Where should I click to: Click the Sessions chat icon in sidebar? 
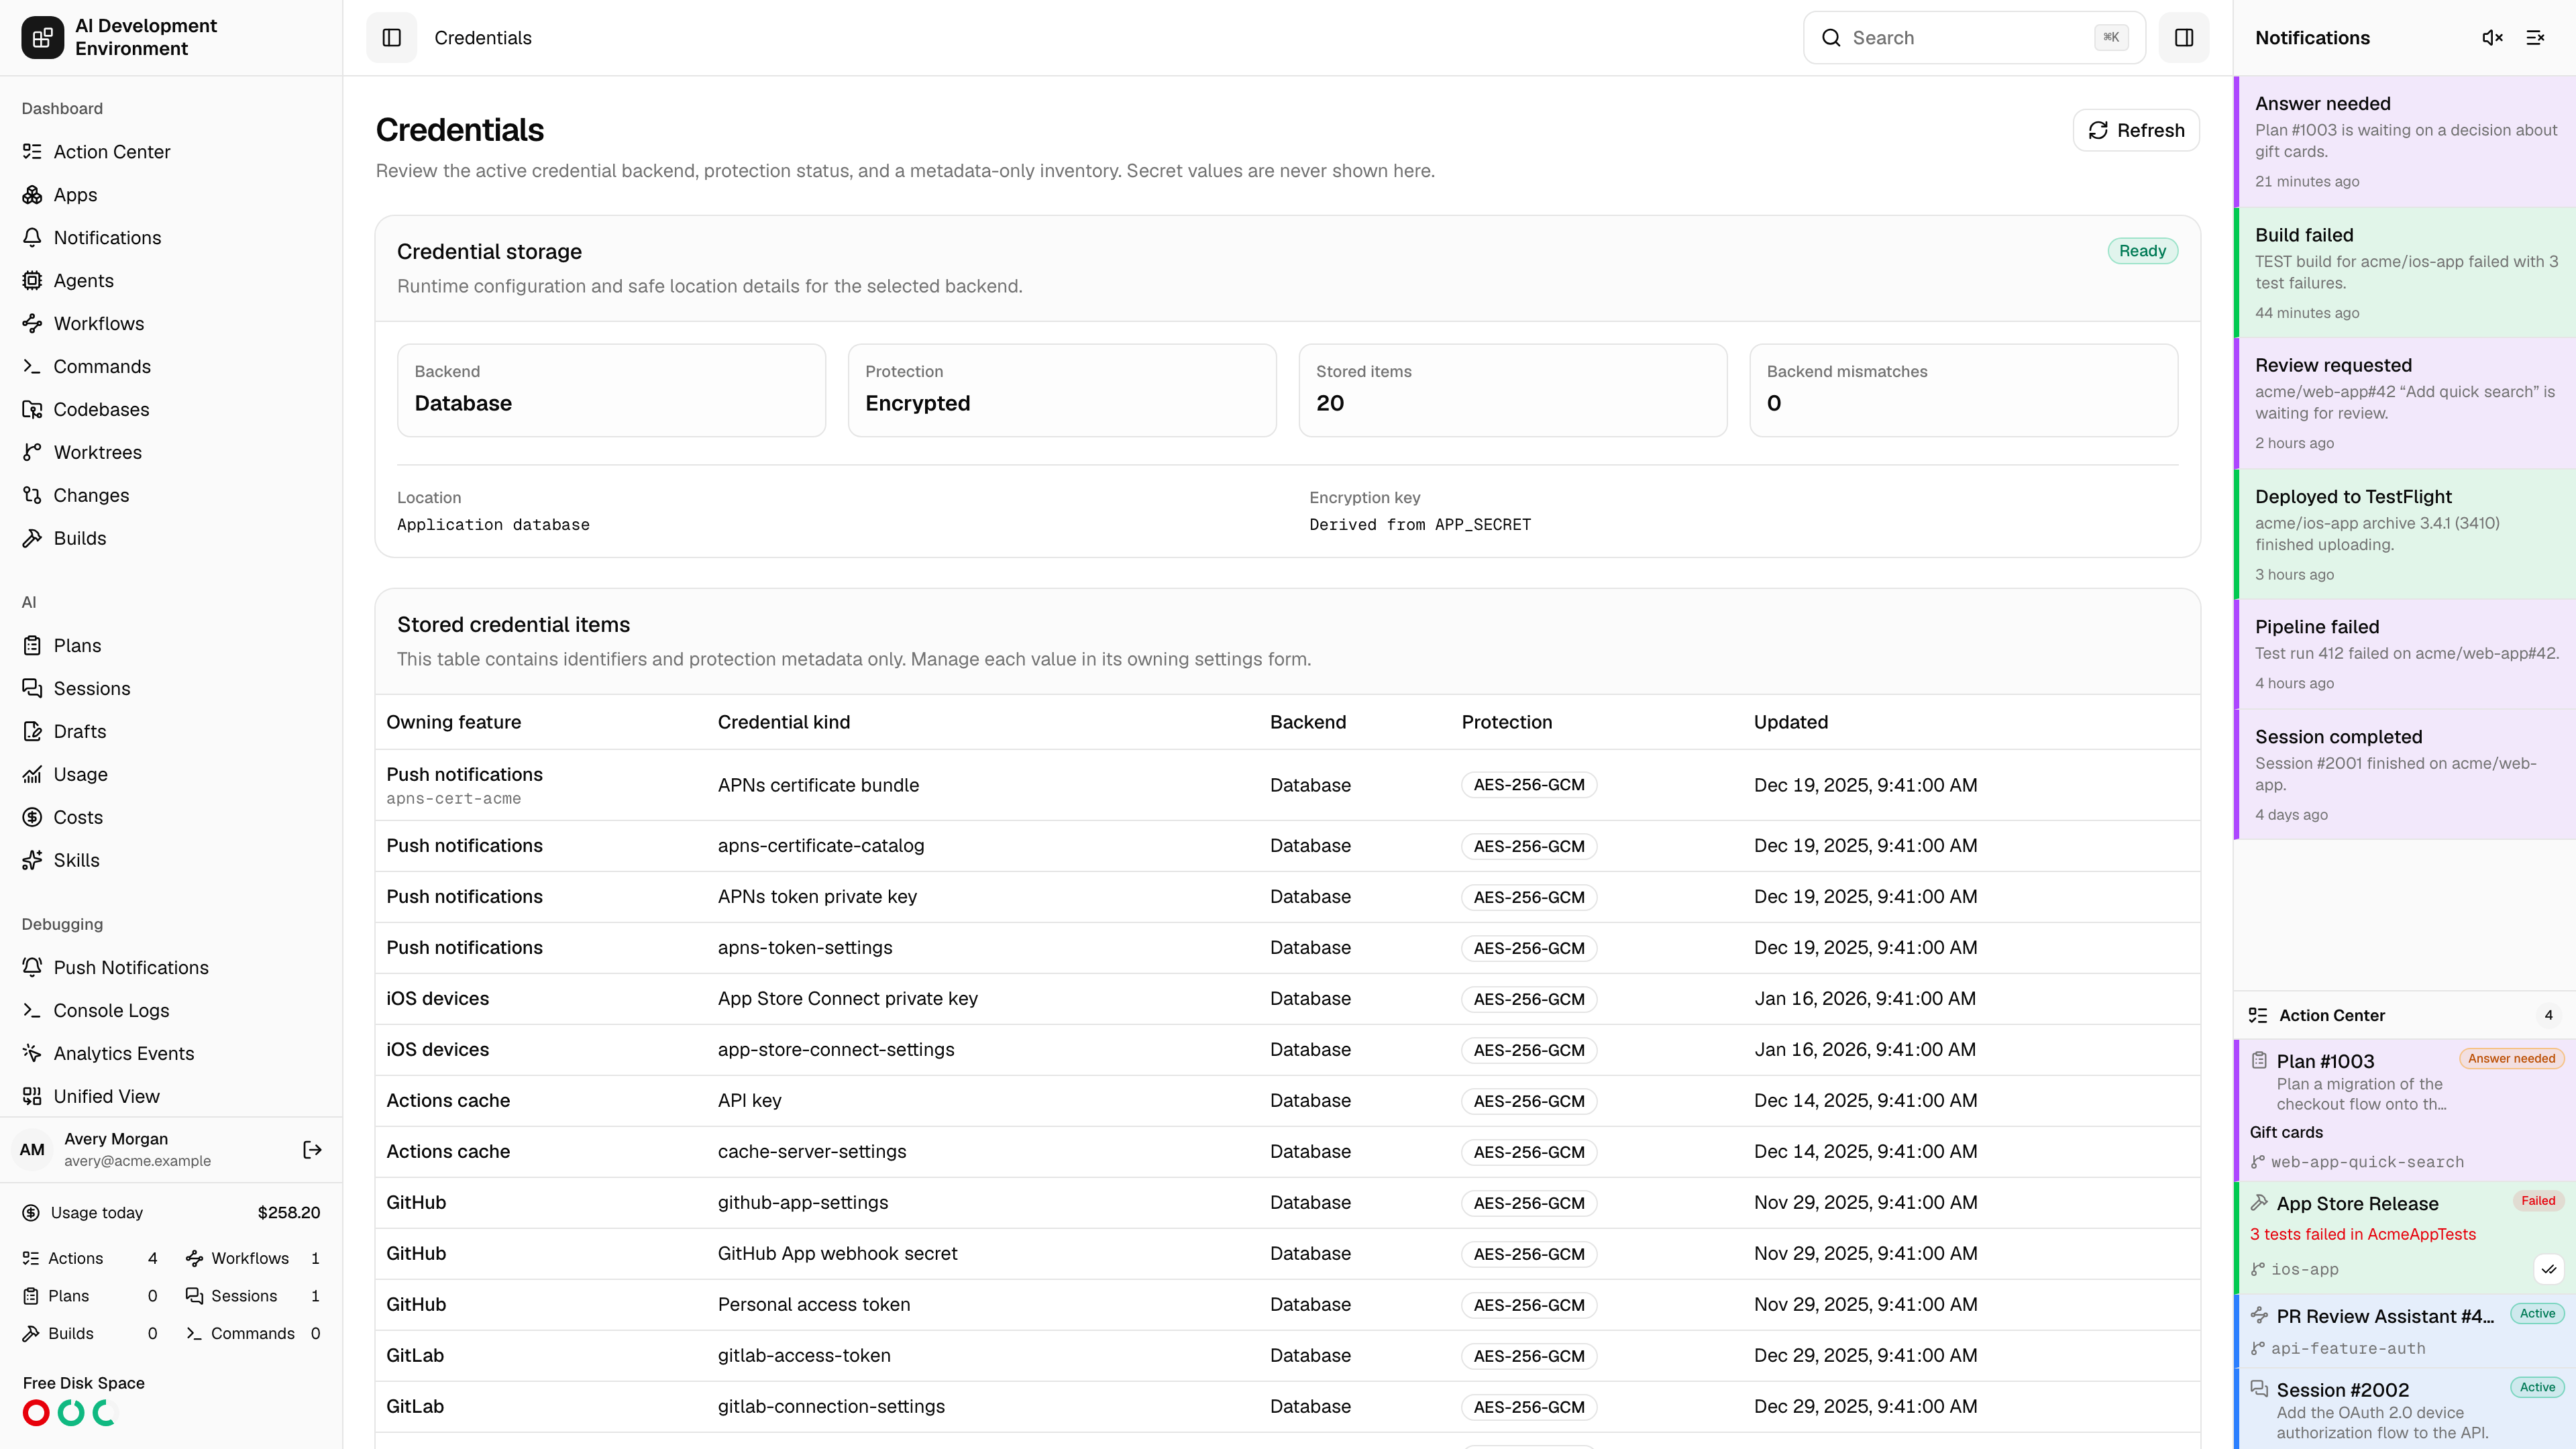coord(32,689)
